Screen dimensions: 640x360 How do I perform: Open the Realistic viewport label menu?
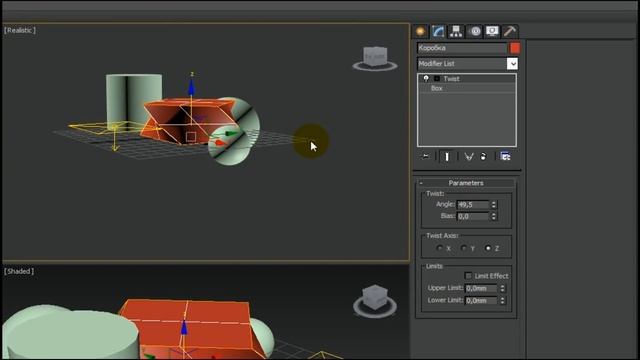20,30
